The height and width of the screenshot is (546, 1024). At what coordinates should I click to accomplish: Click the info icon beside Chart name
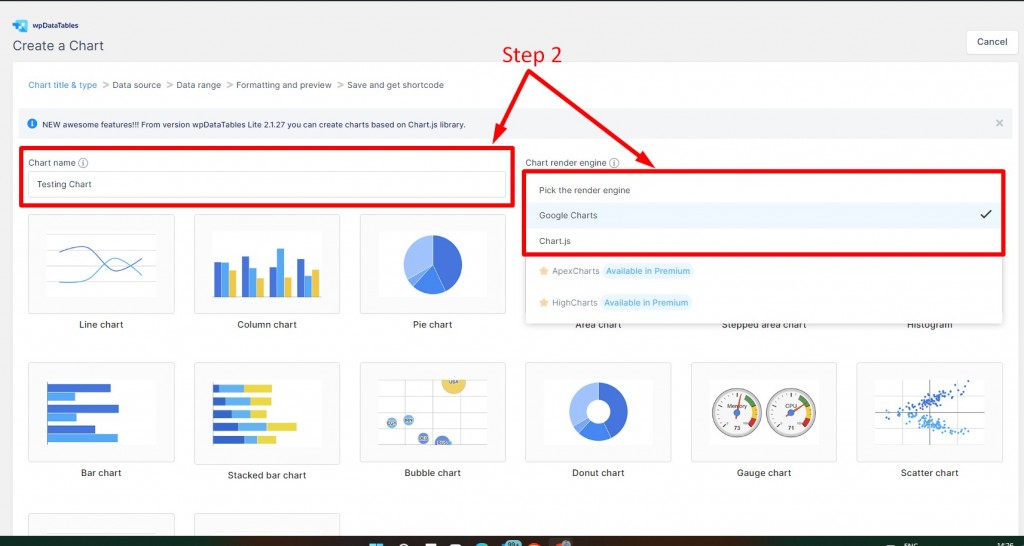coord(83,163)
